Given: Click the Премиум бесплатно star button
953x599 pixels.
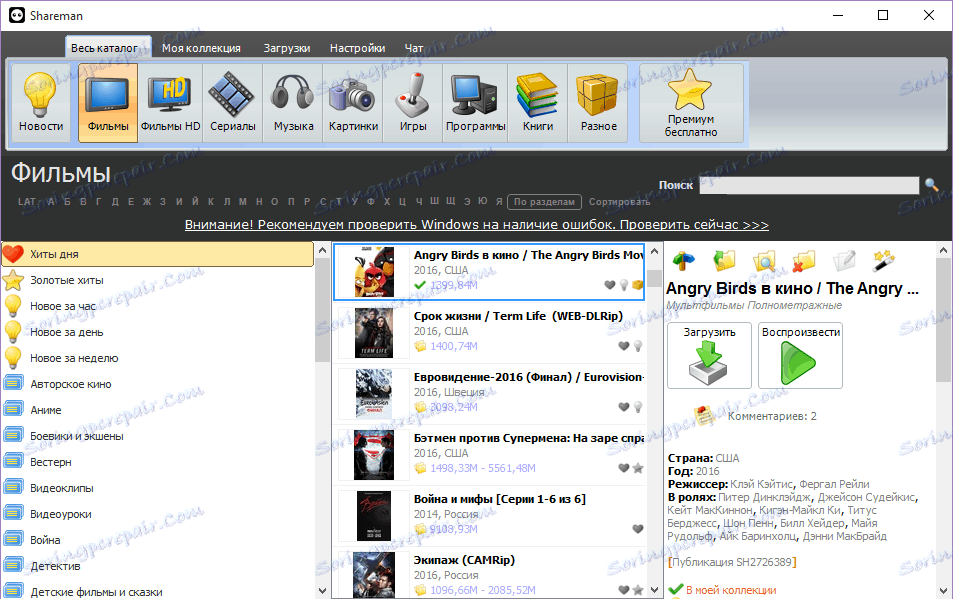Looking at the screenshot, I should click(x=691, y=103).
